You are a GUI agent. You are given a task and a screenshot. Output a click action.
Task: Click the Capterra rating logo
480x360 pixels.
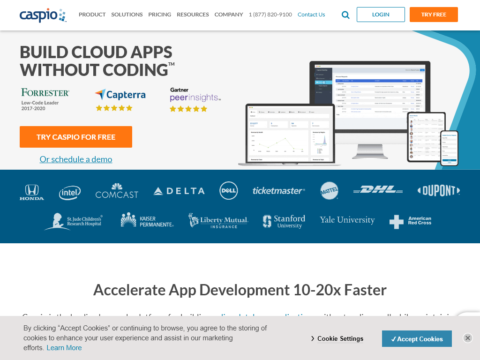(120, 95)
